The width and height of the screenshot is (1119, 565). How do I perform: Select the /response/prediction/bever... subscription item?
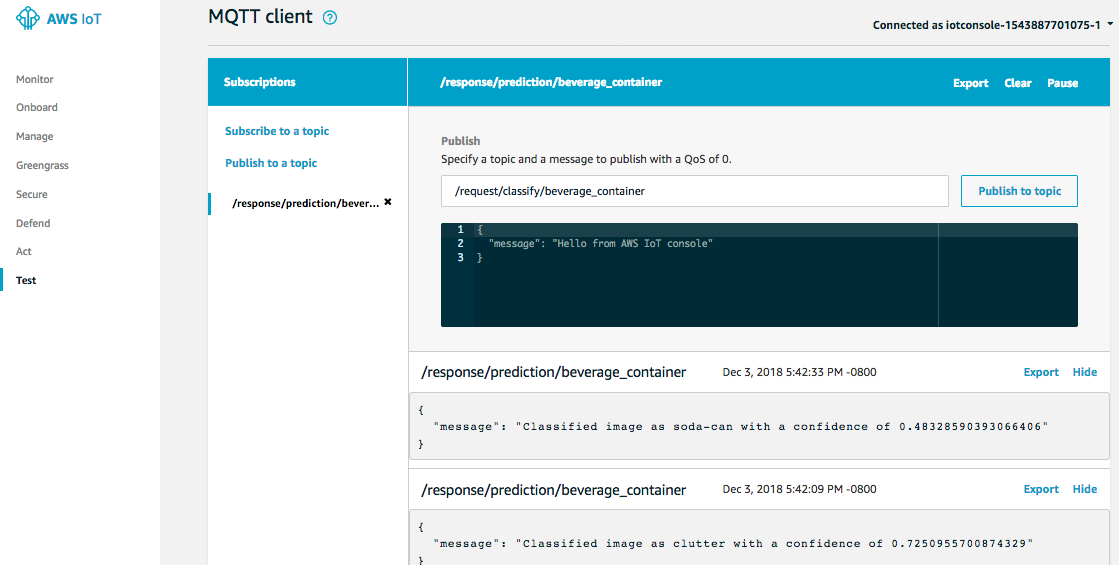pyautogui.click(x=305, y=203)
